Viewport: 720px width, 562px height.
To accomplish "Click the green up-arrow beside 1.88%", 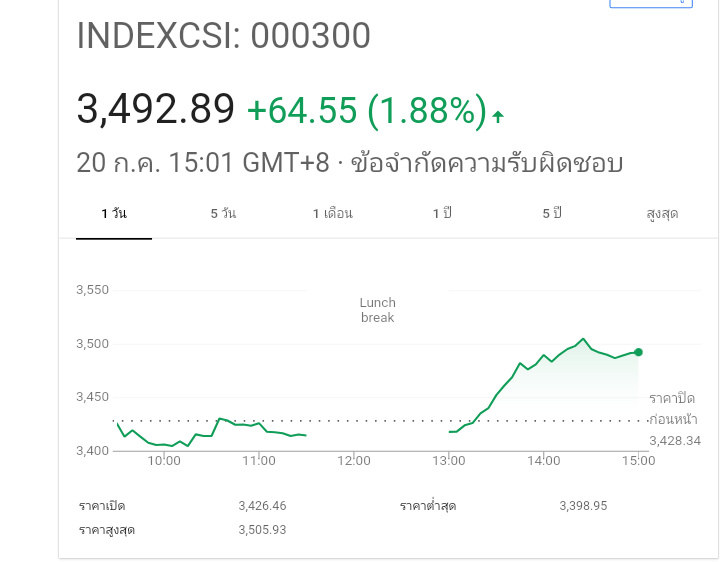I will [x=498, y=116].
